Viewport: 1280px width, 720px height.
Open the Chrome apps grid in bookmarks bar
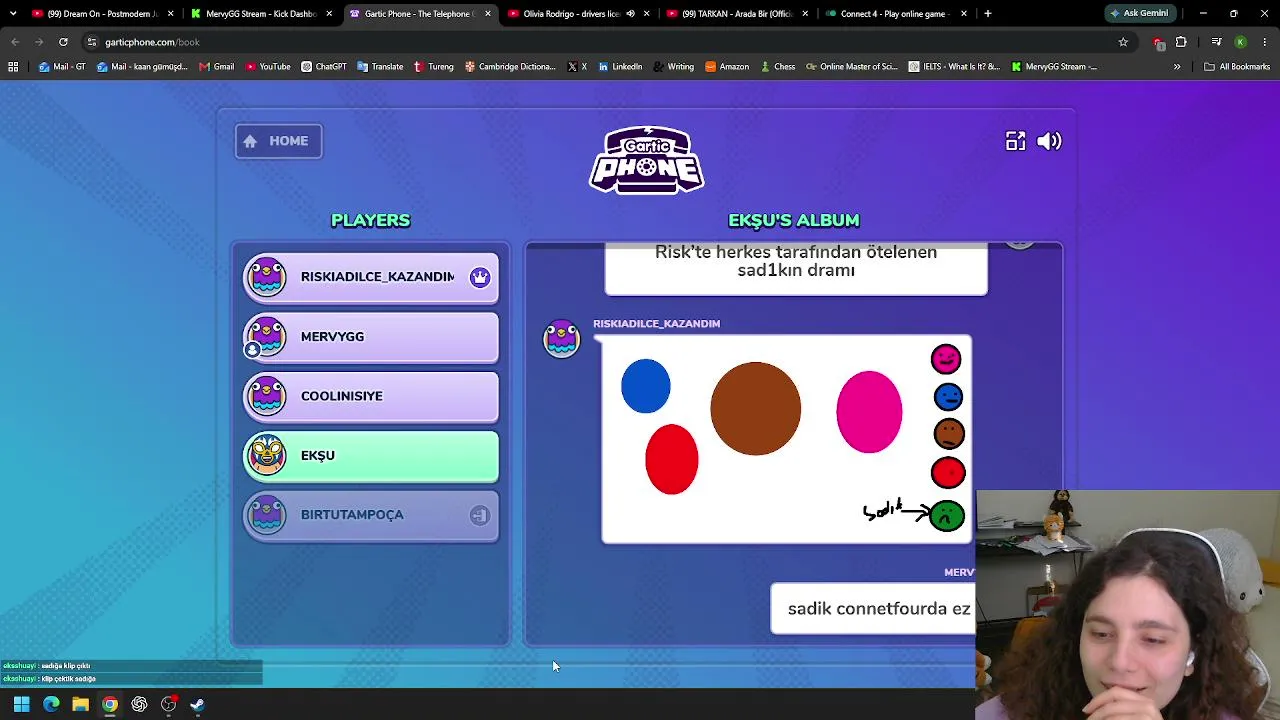13,67
